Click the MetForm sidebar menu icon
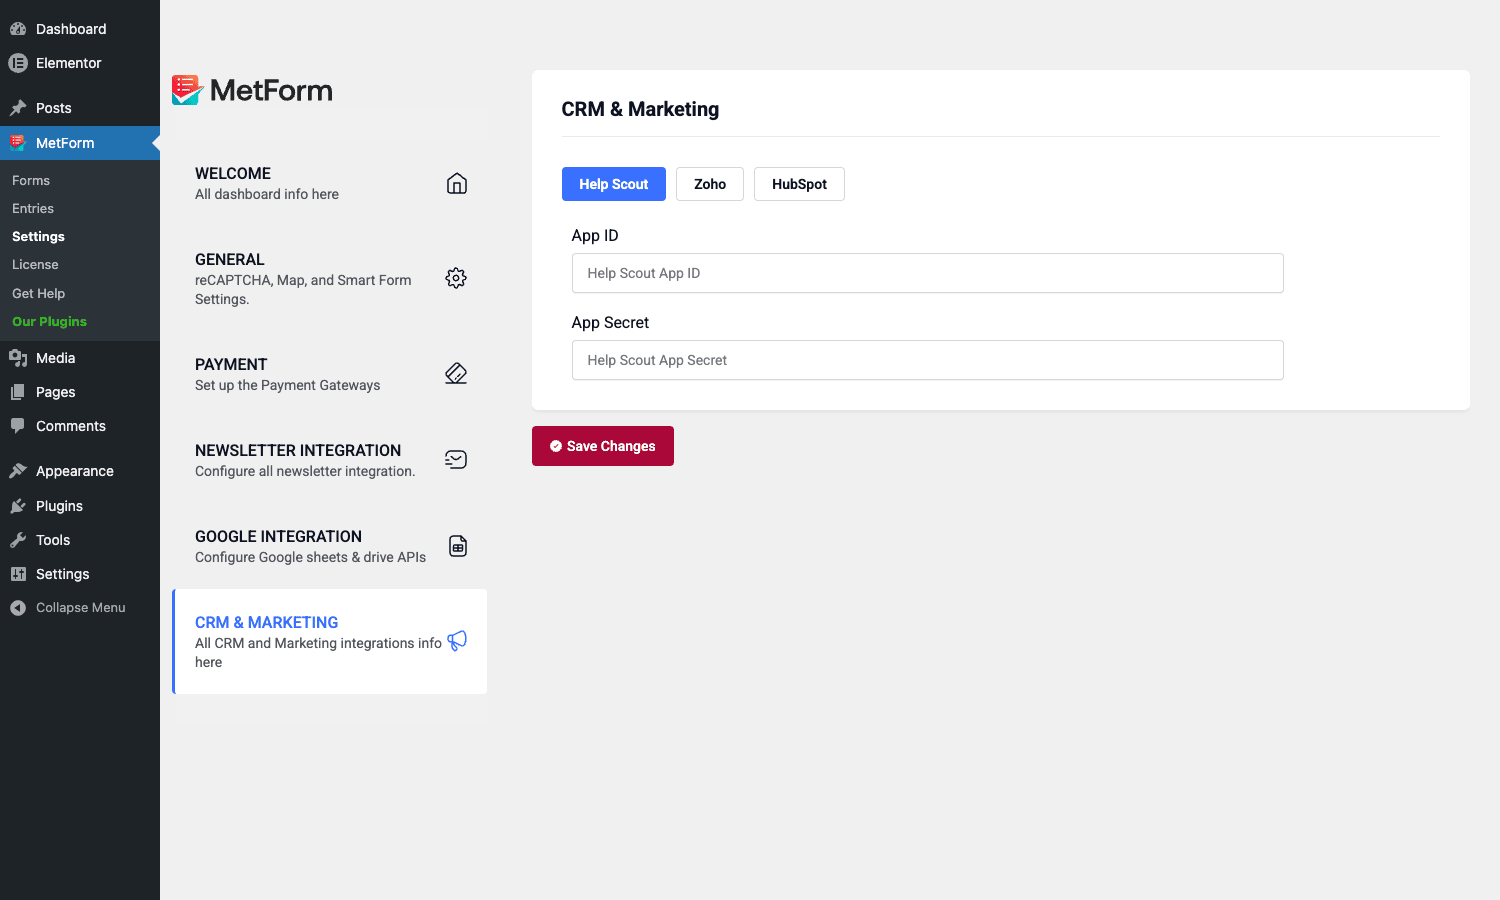1500x900 pixels. 18,143
